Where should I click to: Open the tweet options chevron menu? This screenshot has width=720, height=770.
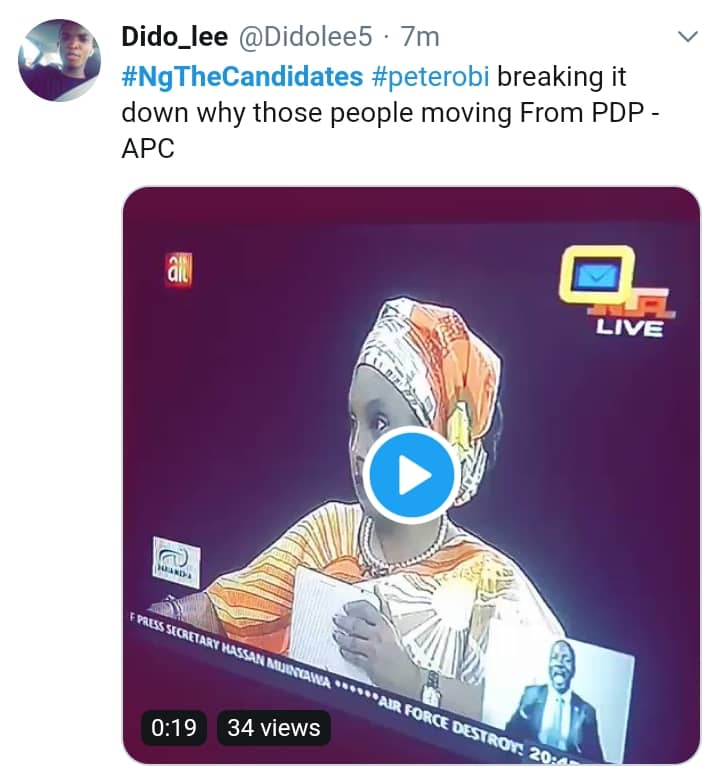687,39
